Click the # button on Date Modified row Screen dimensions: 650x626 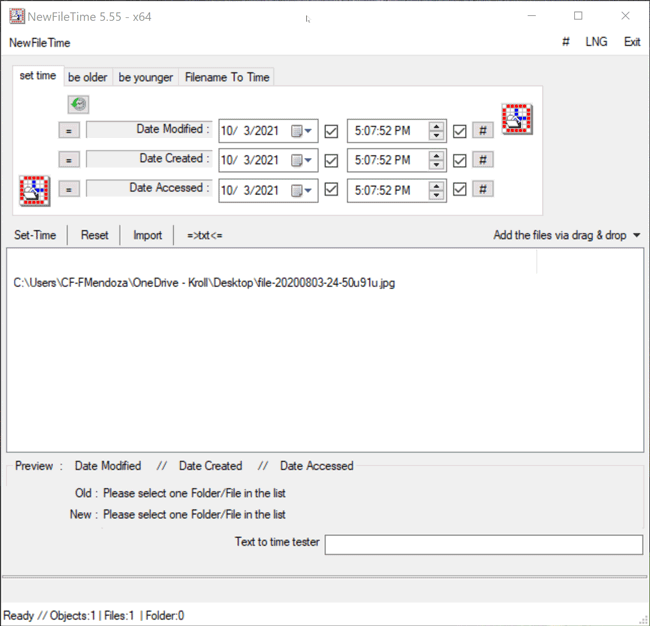pyautogui.click(x=483, y=131)
